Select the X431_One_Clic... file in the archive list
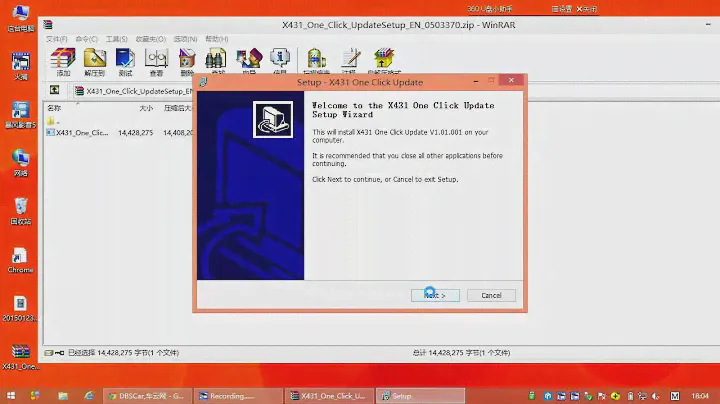720x404 pixels. click(x=82, y=132)
